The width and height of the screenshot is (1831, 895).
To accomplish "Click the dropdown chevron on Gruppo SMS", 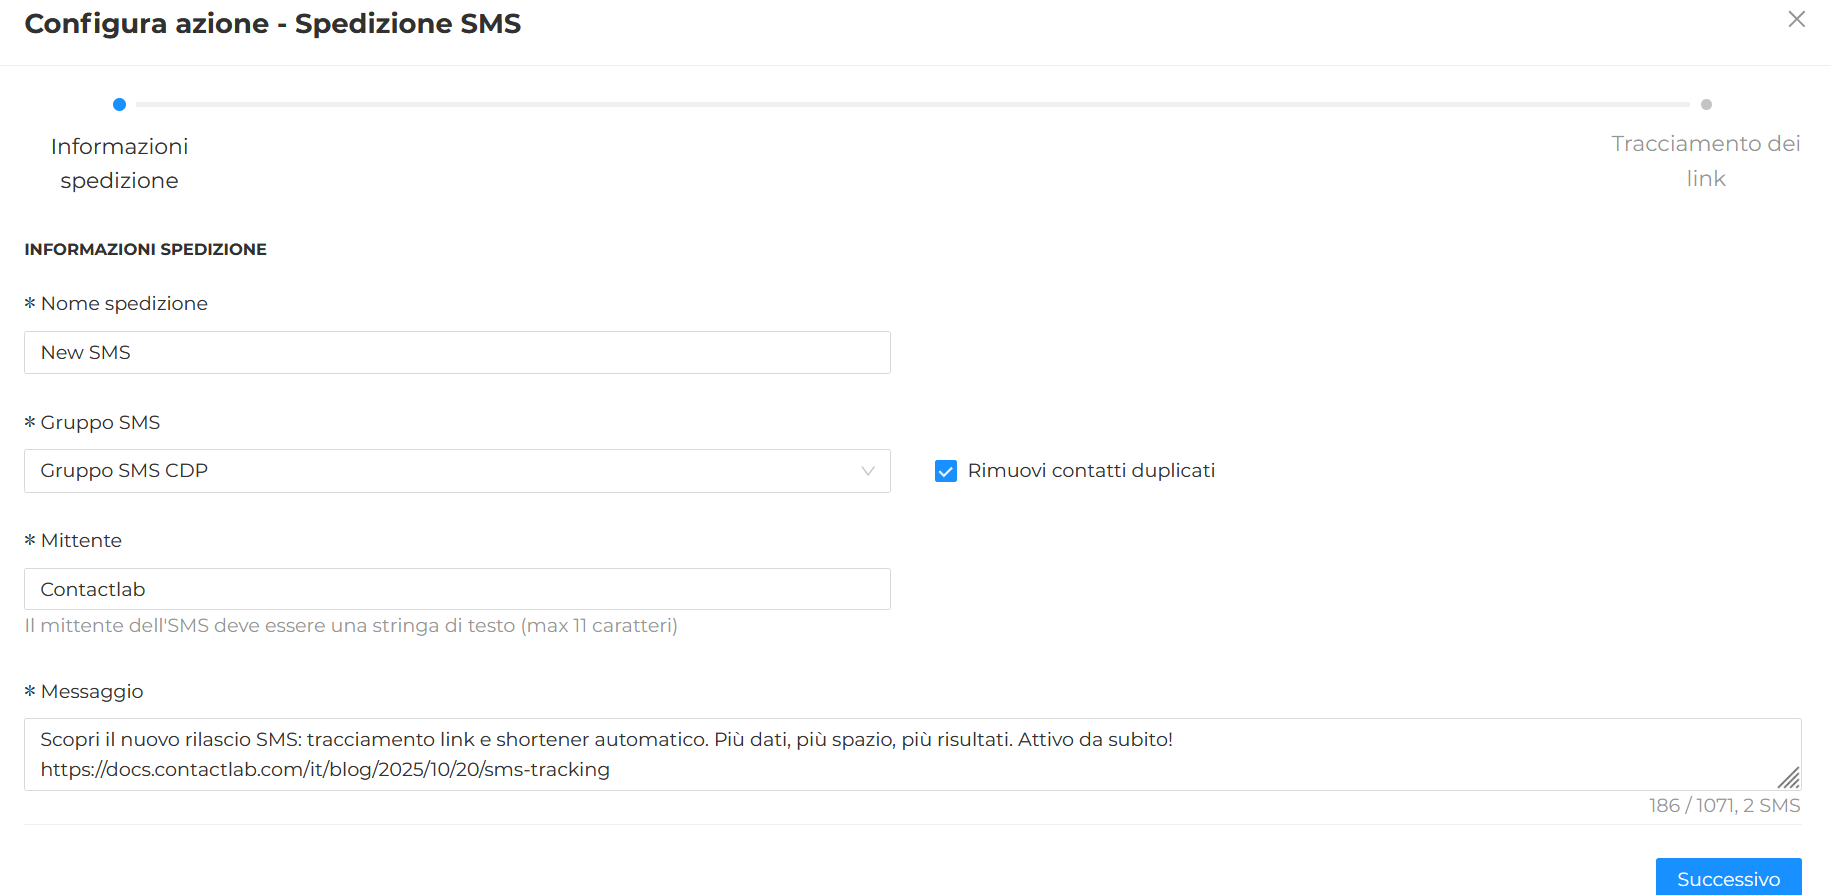I will point(866,470).
